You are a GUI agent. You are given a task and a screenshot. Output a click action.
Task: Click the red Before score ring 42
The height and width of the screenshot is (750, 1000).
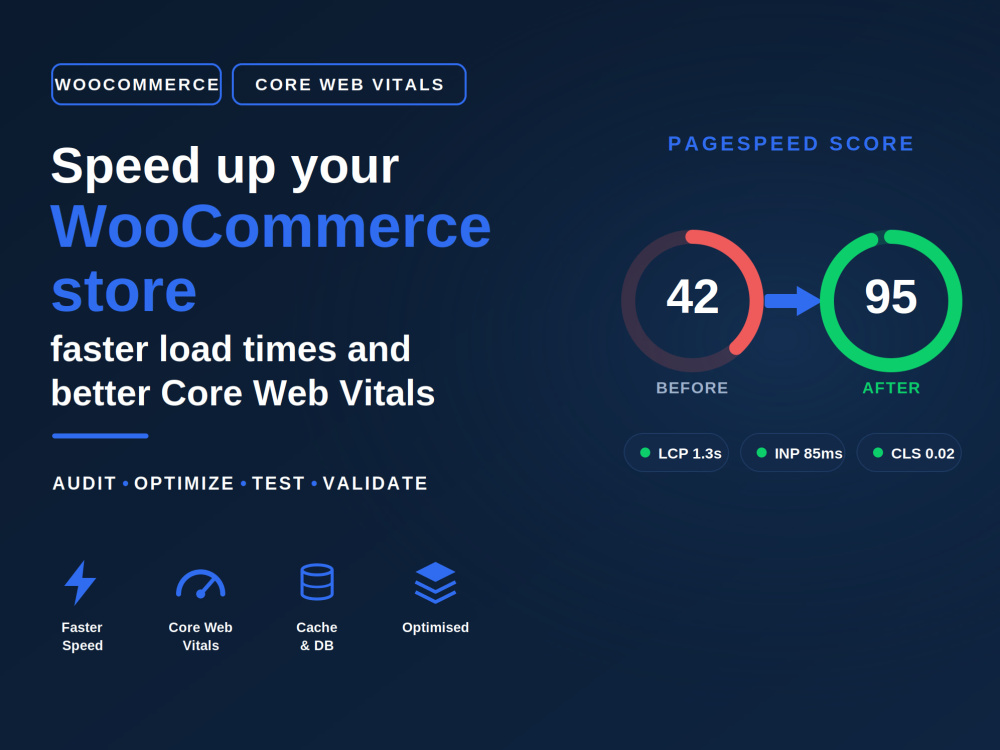point(693,300)
